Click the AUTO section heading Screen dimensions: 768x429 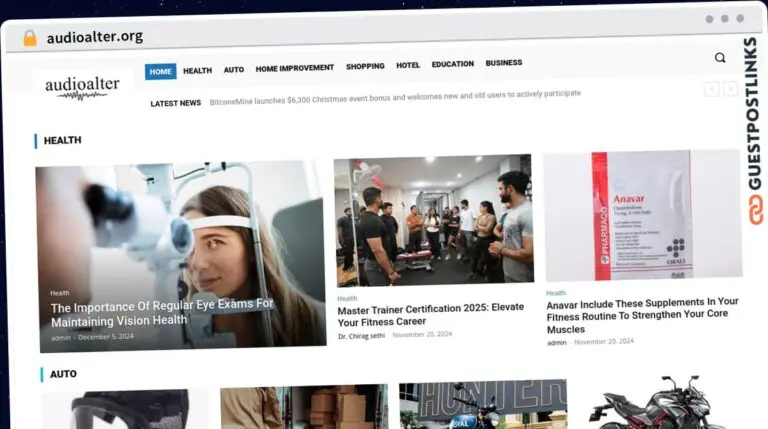pyautogui.click(x=63, y=374)
